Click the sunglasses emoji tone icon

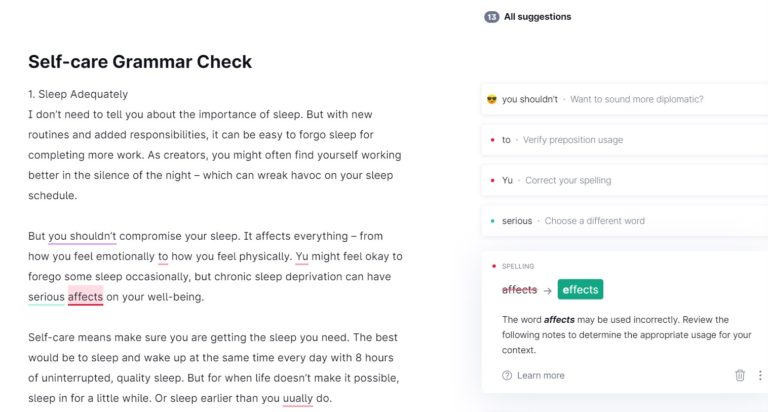point(492,99)
